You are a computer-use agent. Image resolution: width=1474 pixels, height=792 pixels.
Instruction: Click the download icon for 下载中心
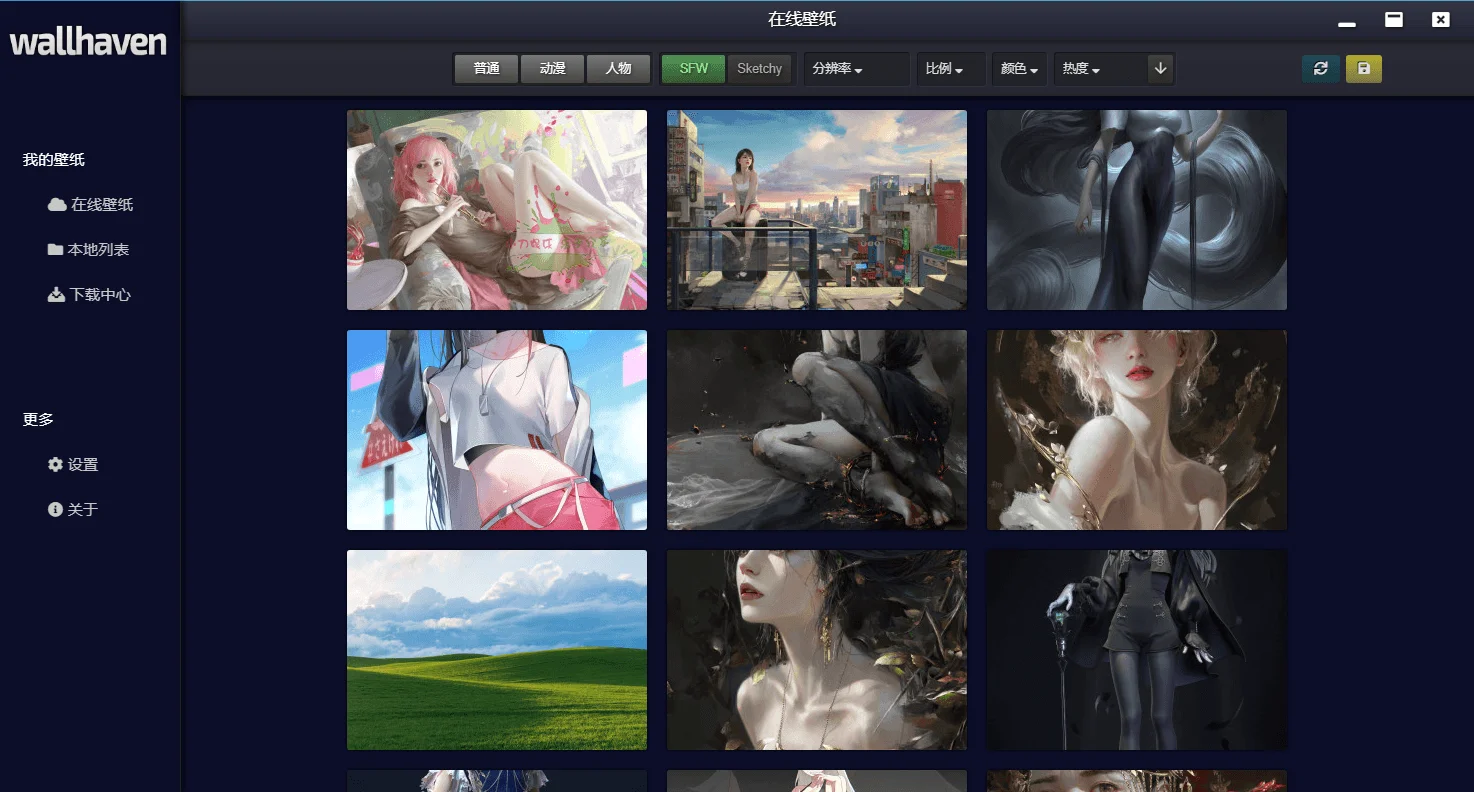55,294
